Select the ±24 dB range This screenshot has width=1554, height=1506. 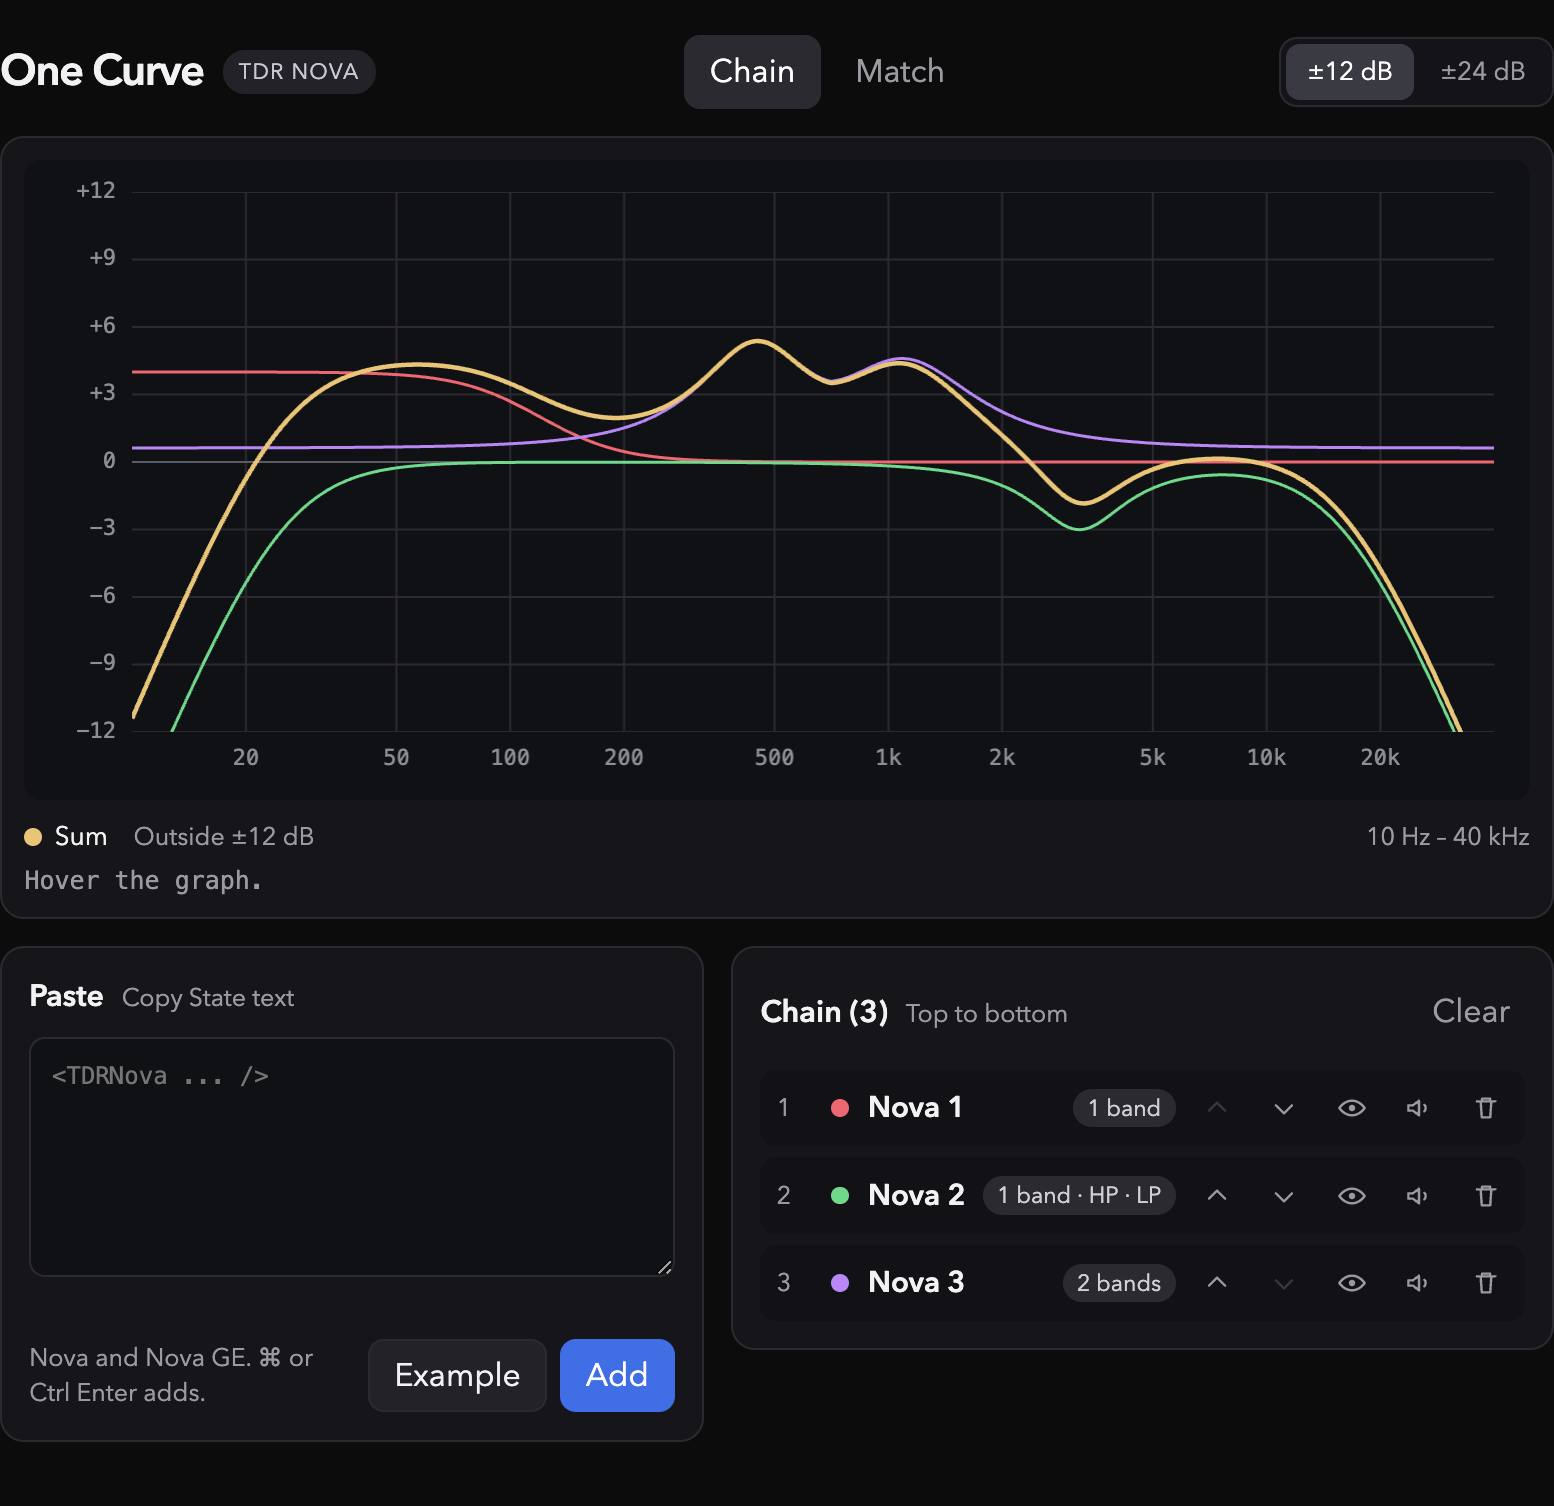[1483, 72]
